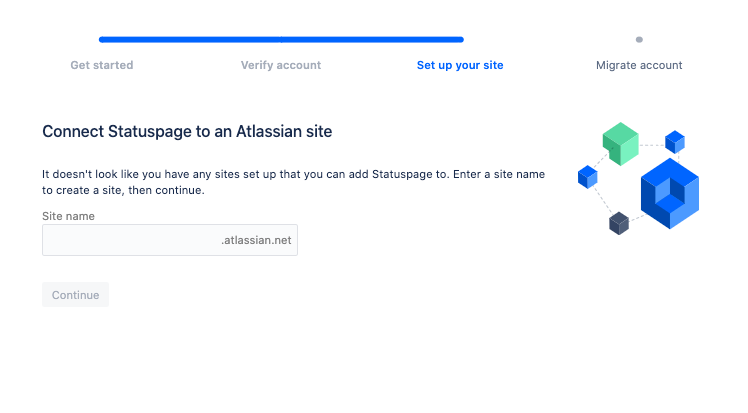The image size is (748, 413).
Task: Click the gray Migrate account step dot
Action: pyautogui.click(x=639, y=40)
